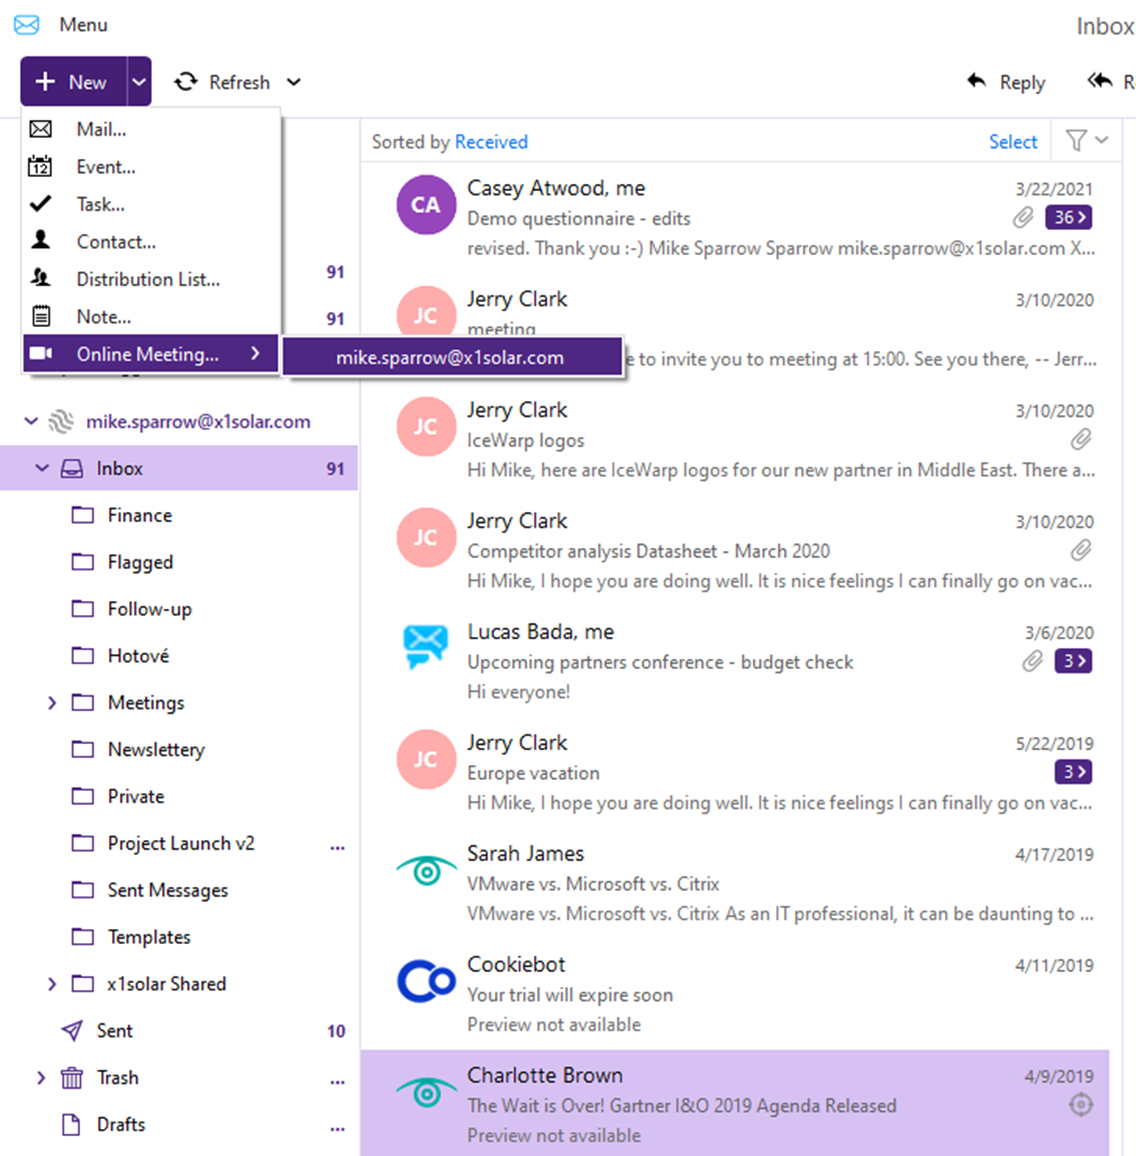Click the Reply All double-arrow icon
This screenshot has height=1156, width=1136.
pyautogui.click(x=1099, y=81)
